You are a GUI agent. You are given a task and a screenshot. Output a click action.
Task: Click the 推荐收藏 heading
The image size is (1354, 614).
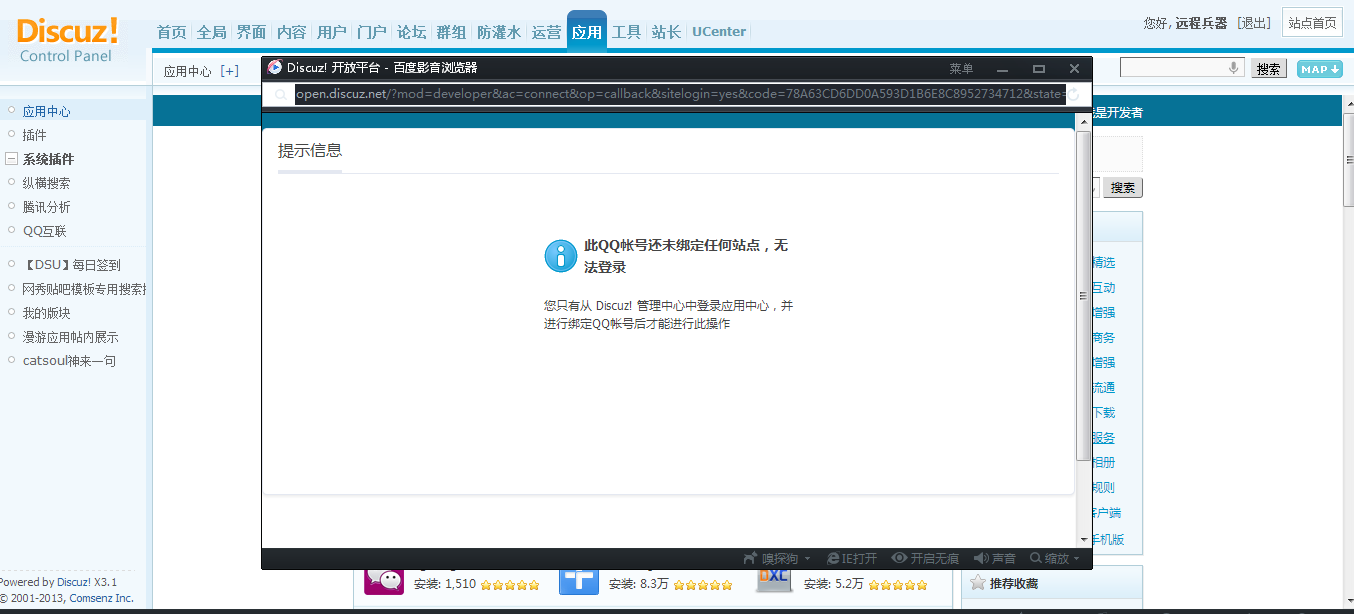pos(1014,583)
